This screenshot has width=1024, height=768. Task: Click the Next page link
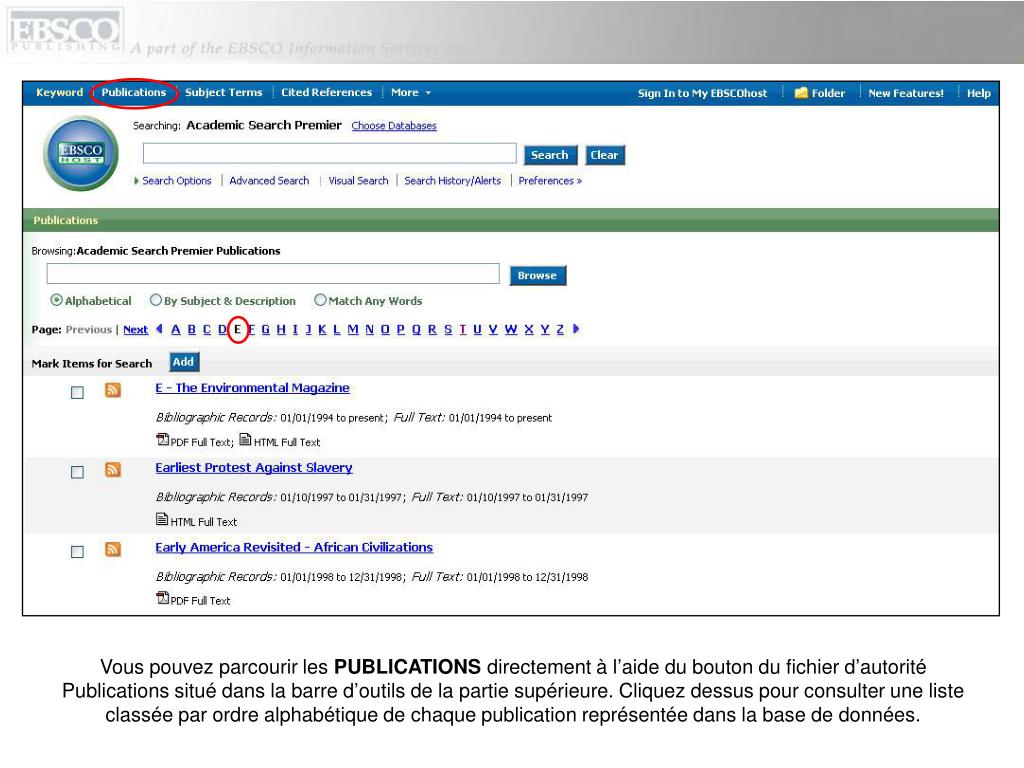point(136,330)
